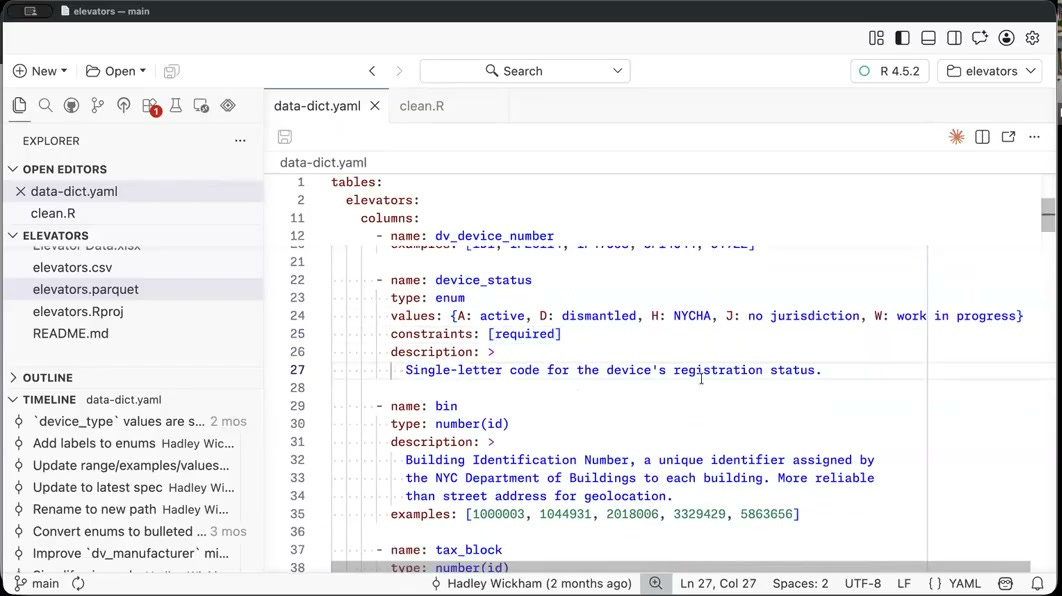Image resolution: width=1062 pixels, height=596 pixels.
Task: Select elevators.parquet in file tree
Action: pos(85,289)
